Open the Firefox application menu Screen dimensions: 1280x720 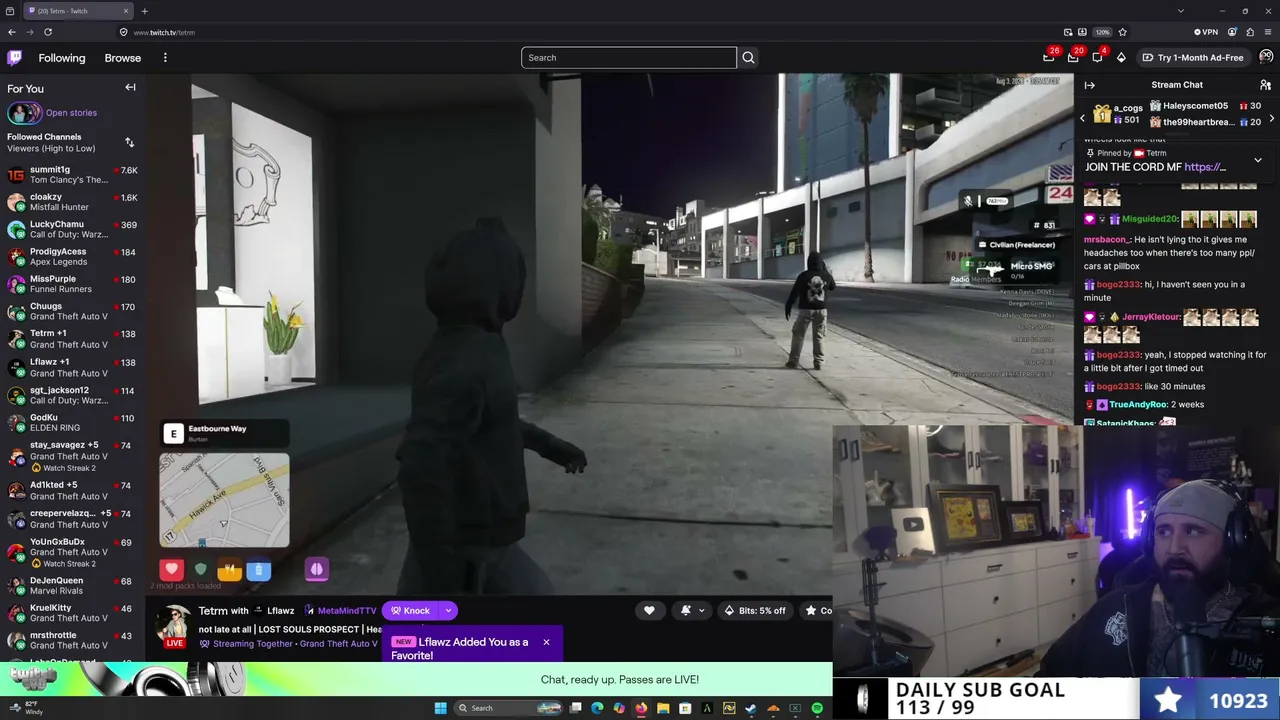(1269, 32)
